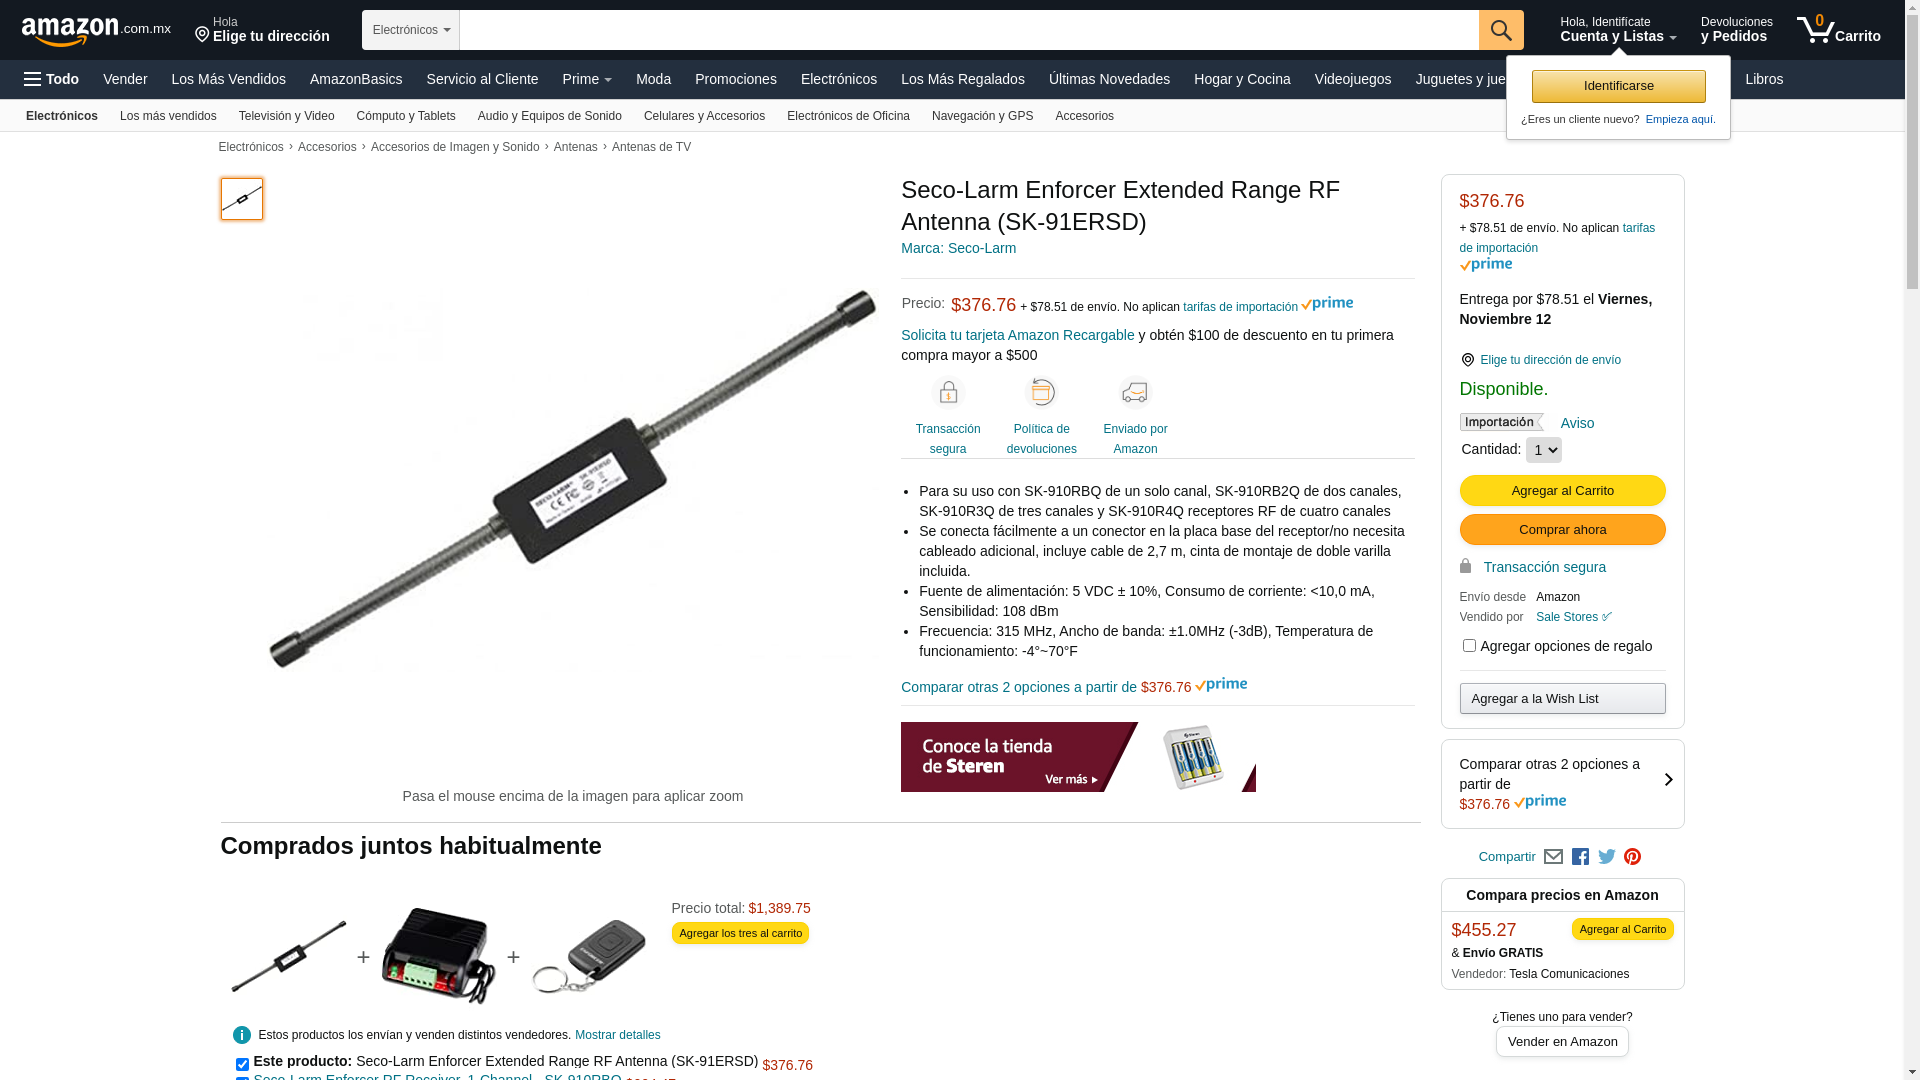Open the shopping cart icon
The height and width of the screenshot is (1080, 1920).
pyautogui.click(x=1838, y=29)
